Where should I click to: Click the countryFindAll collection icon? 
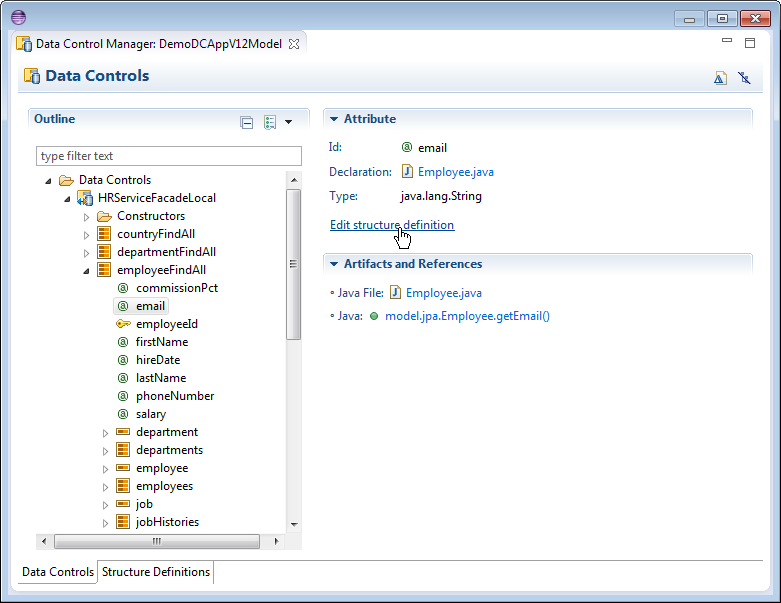(x=104, y=234)
